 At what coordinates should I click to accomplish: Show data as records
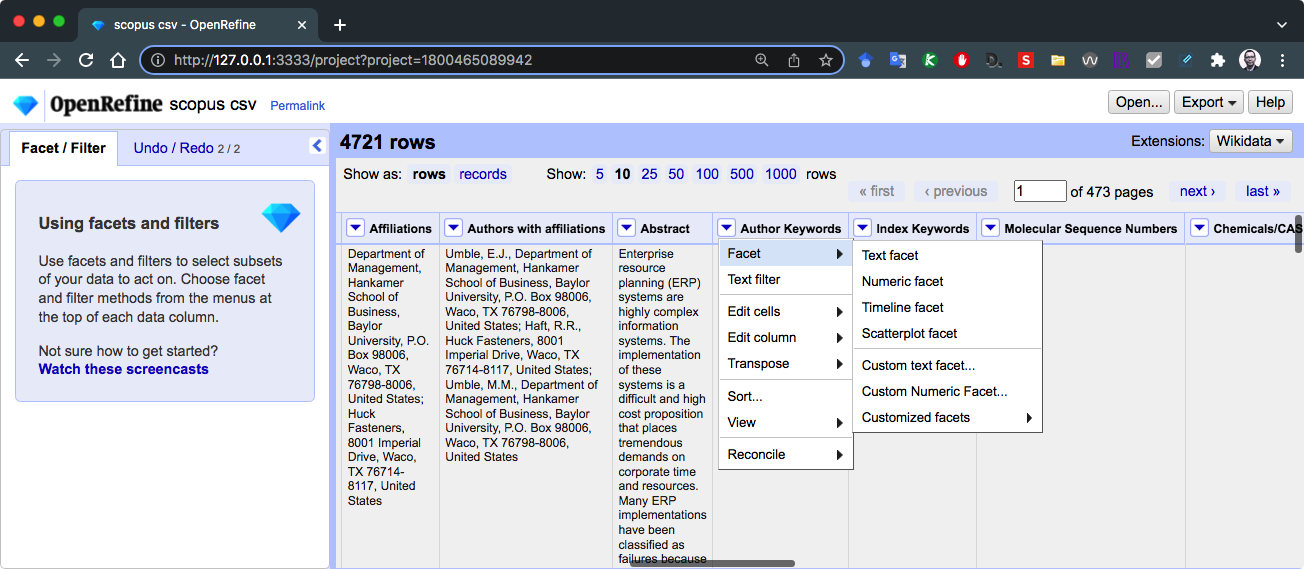click(483, 174)
